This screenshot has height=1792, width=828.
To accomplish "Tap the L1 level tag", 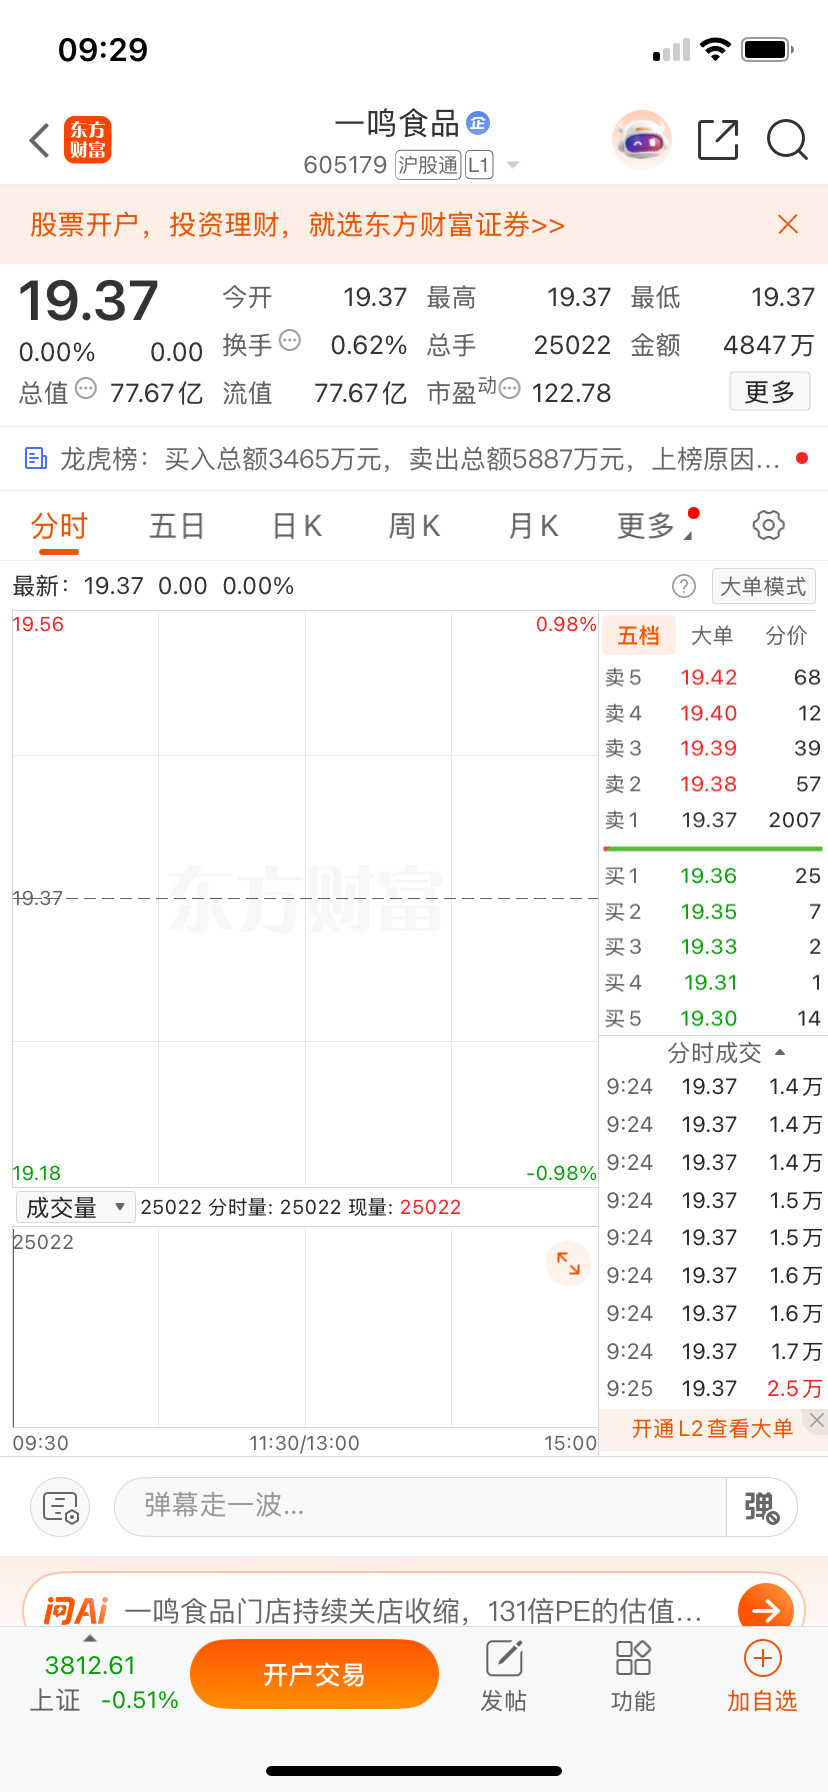I will pos(479,165).
